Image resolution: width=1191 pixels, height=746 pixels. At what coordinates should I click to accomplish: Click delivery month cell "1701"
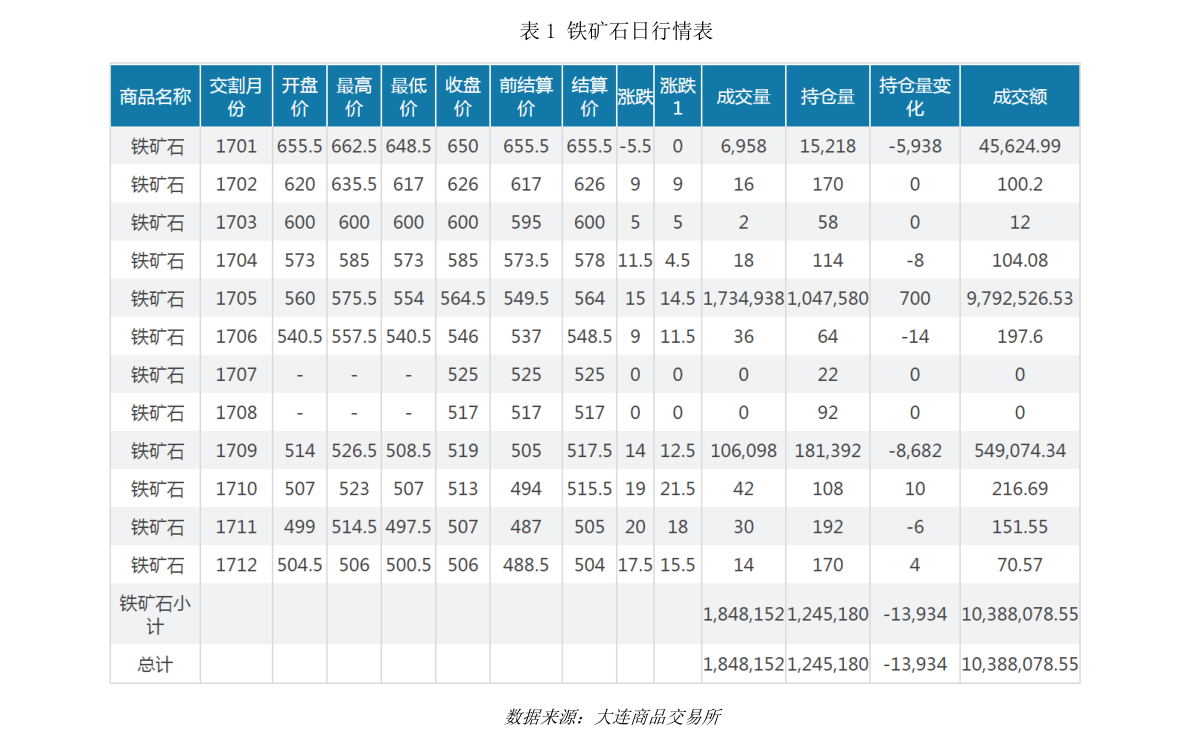[236, 146]
